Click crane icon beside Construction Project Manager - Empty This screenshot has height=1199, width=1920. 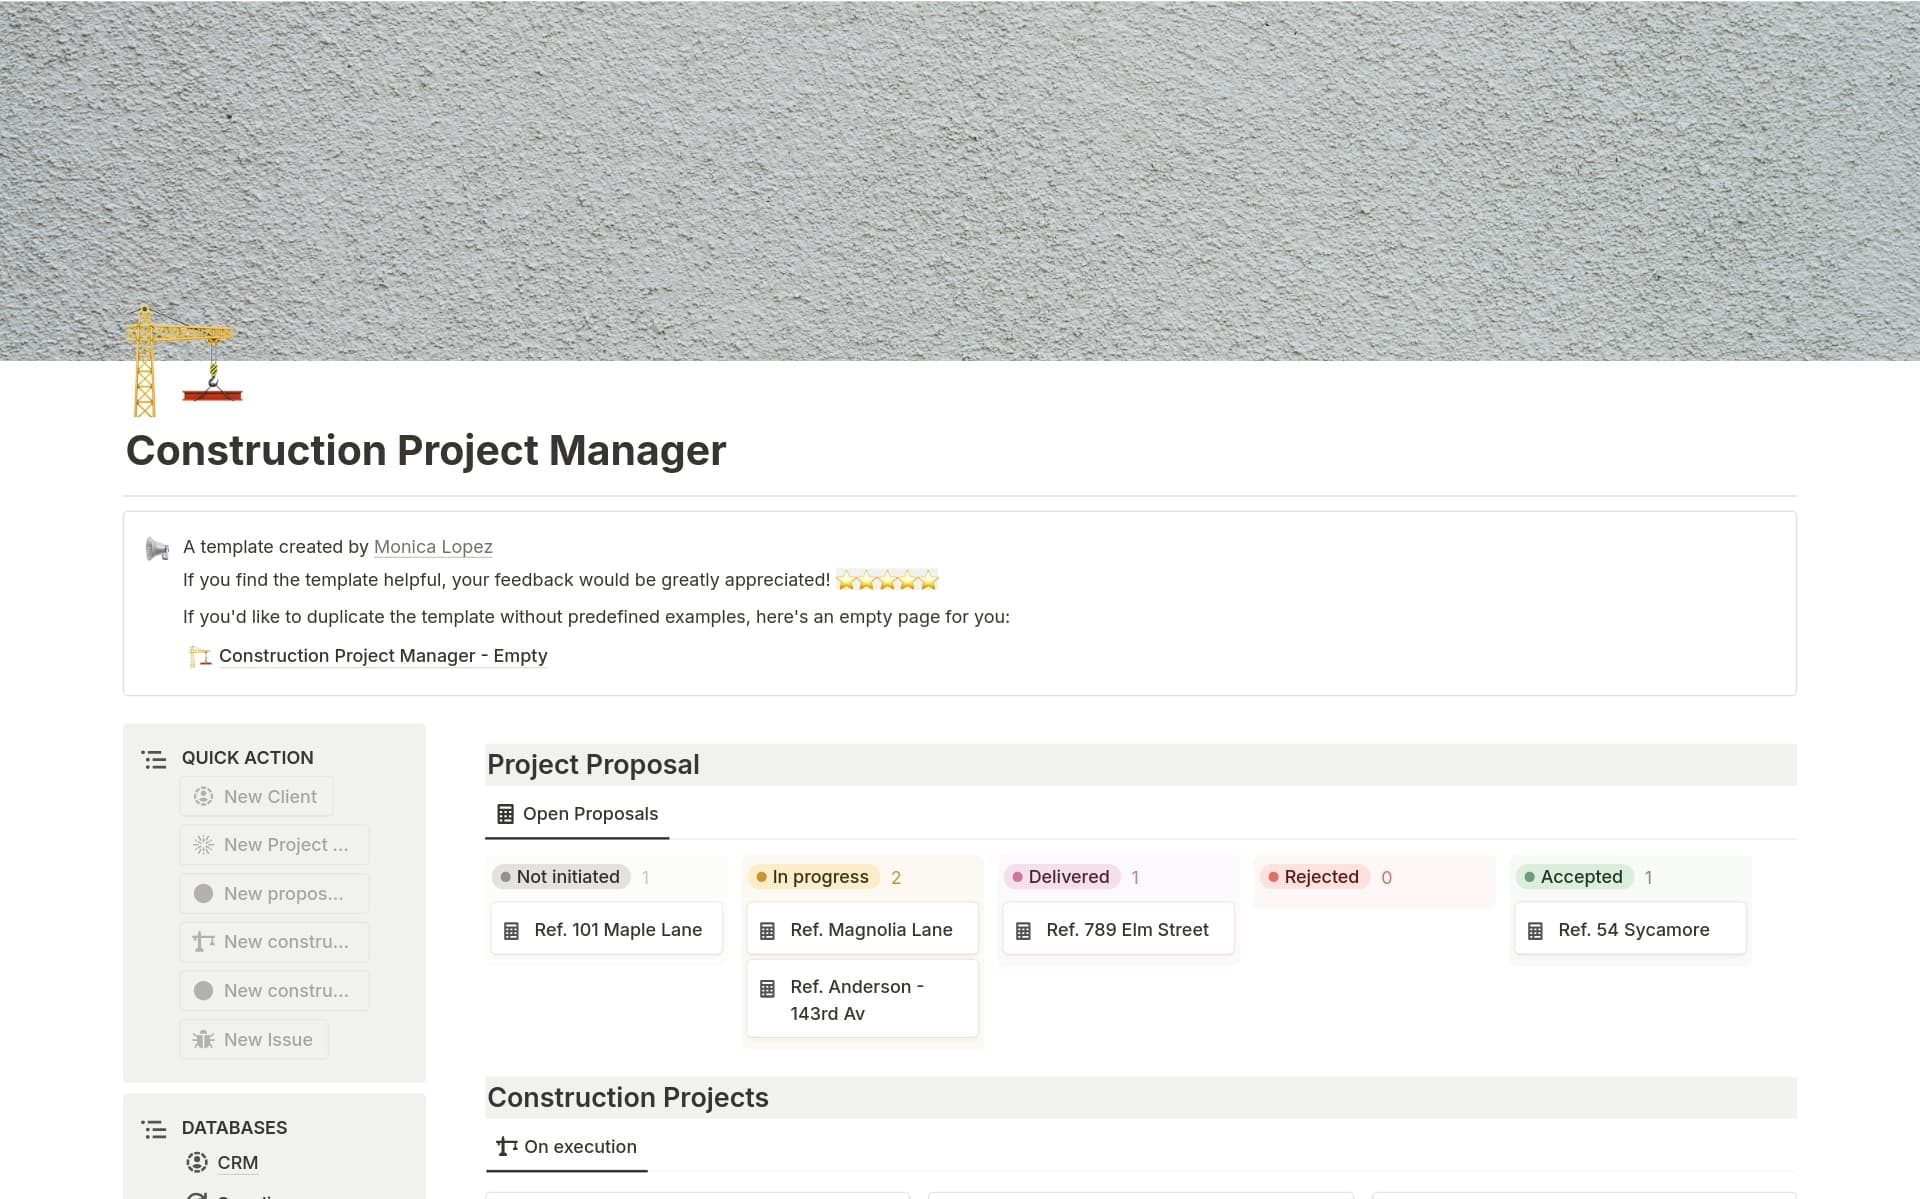[200, 657]
